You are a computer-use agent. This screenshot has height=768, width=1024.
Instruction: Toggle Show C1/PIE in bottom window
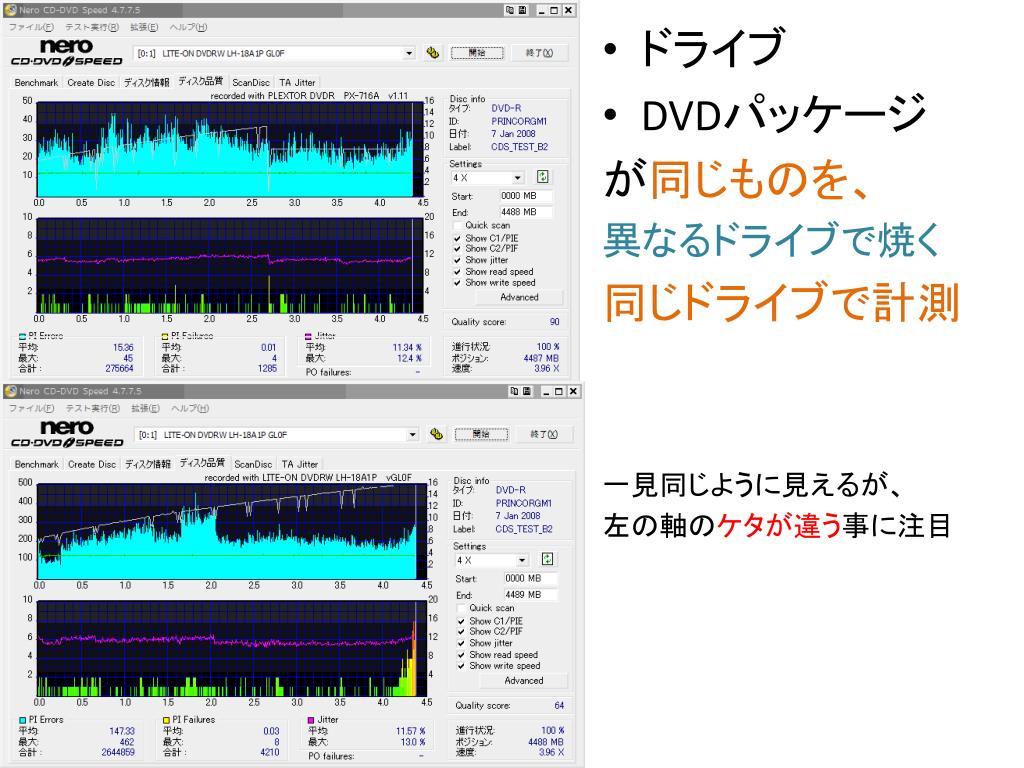[x=461, y=622]
